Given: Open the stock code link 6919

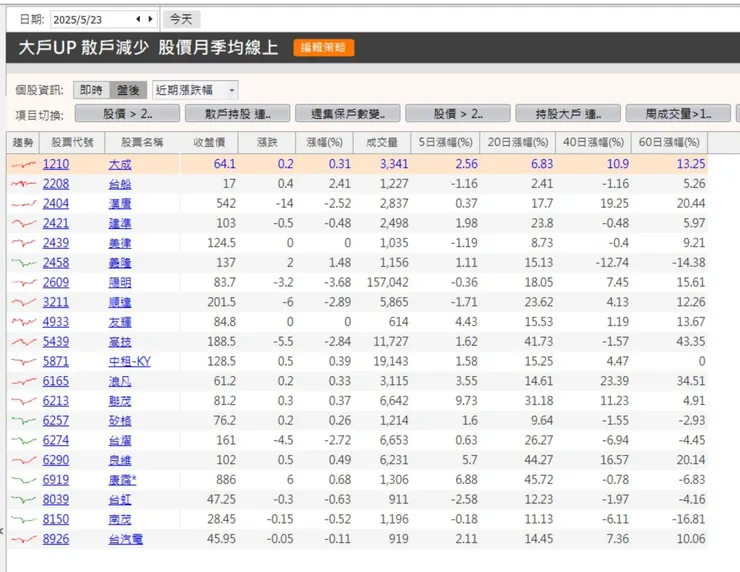Looking at the screenshot, I should tap(56, 480).
